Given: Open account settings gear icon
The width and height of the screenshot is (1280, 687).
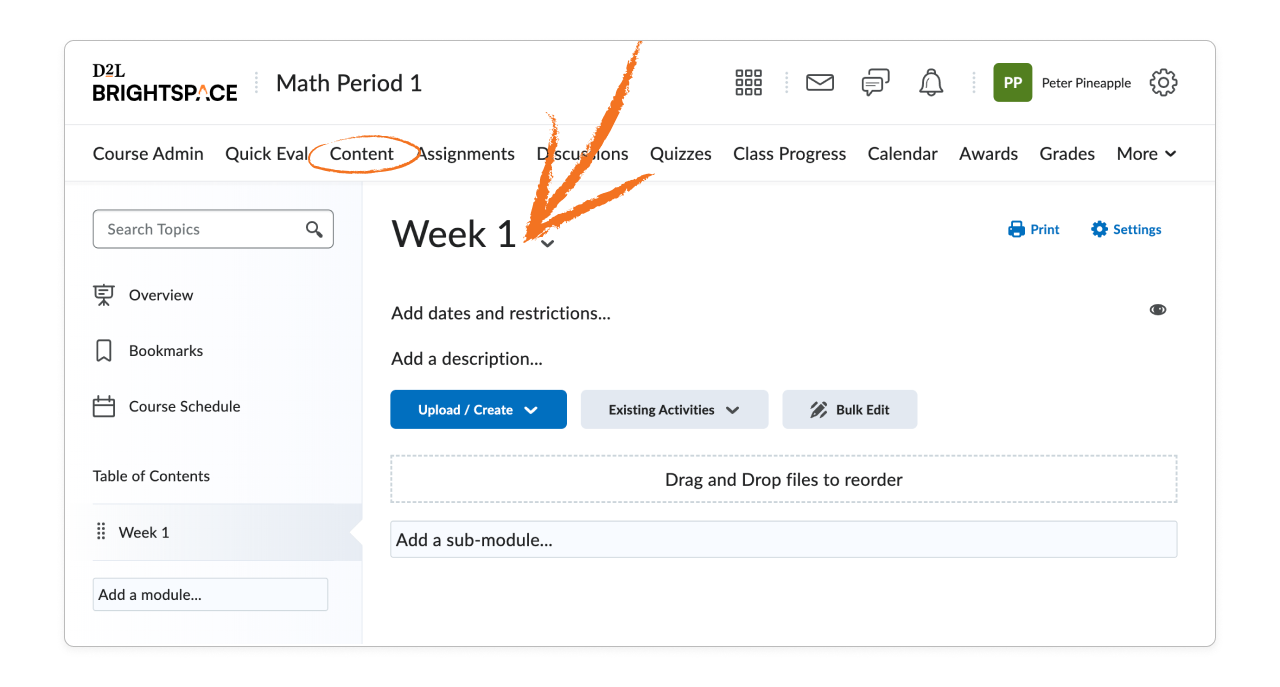Looking at the screenshot, I should [x=1163, y=82].
